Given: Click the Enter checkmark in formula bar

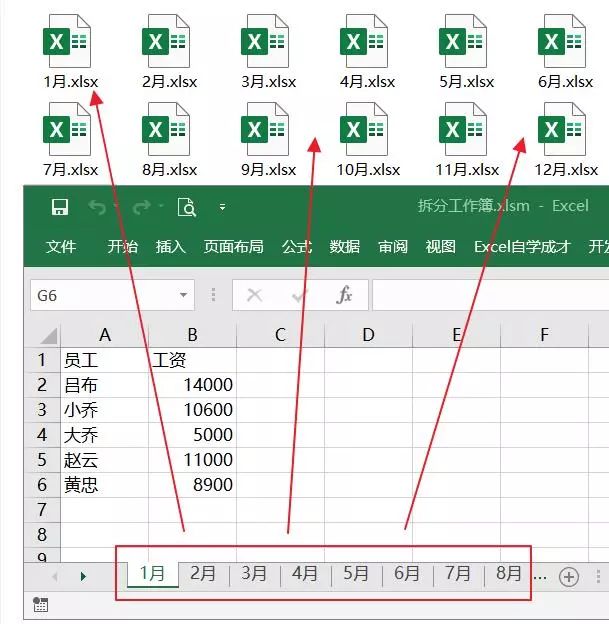Looking at the screenshot, I should [x=299, y=295].
